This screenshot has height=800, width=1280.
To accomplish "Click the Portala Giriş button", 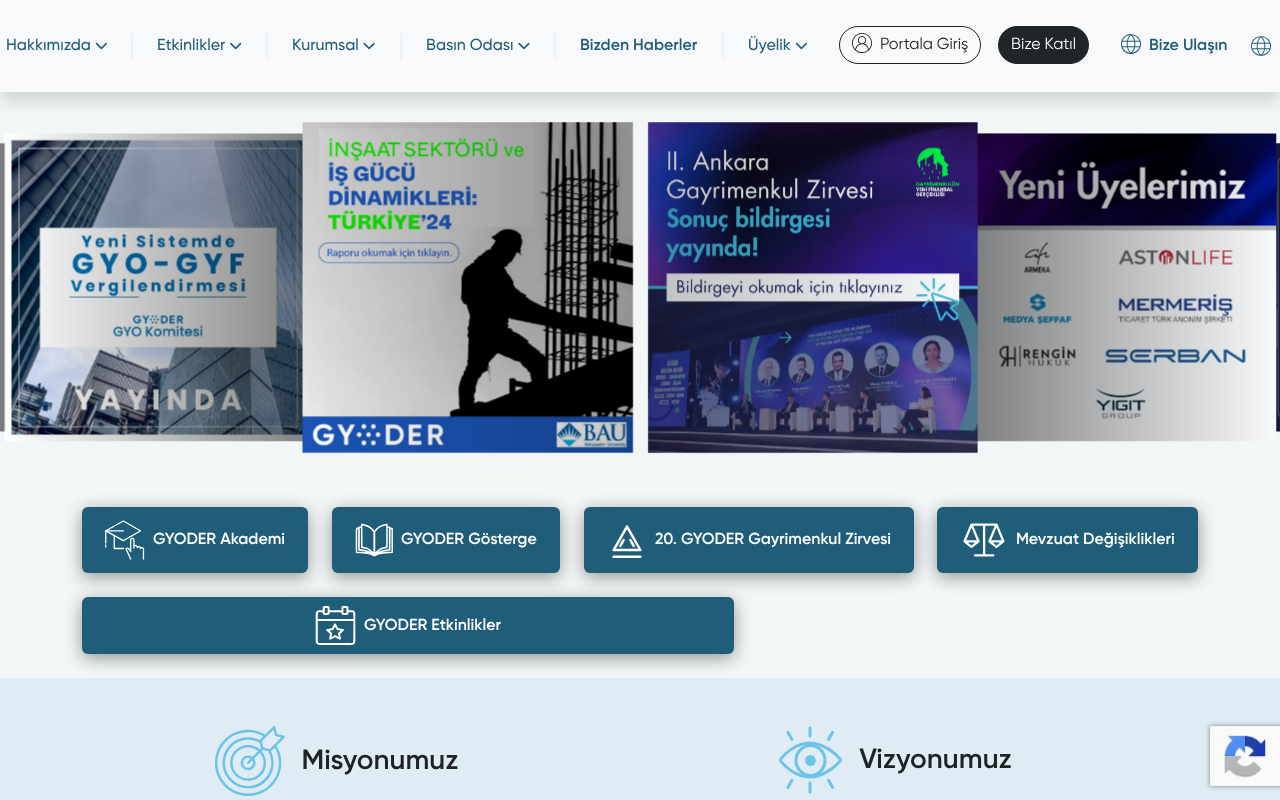I will pos(910,45).
